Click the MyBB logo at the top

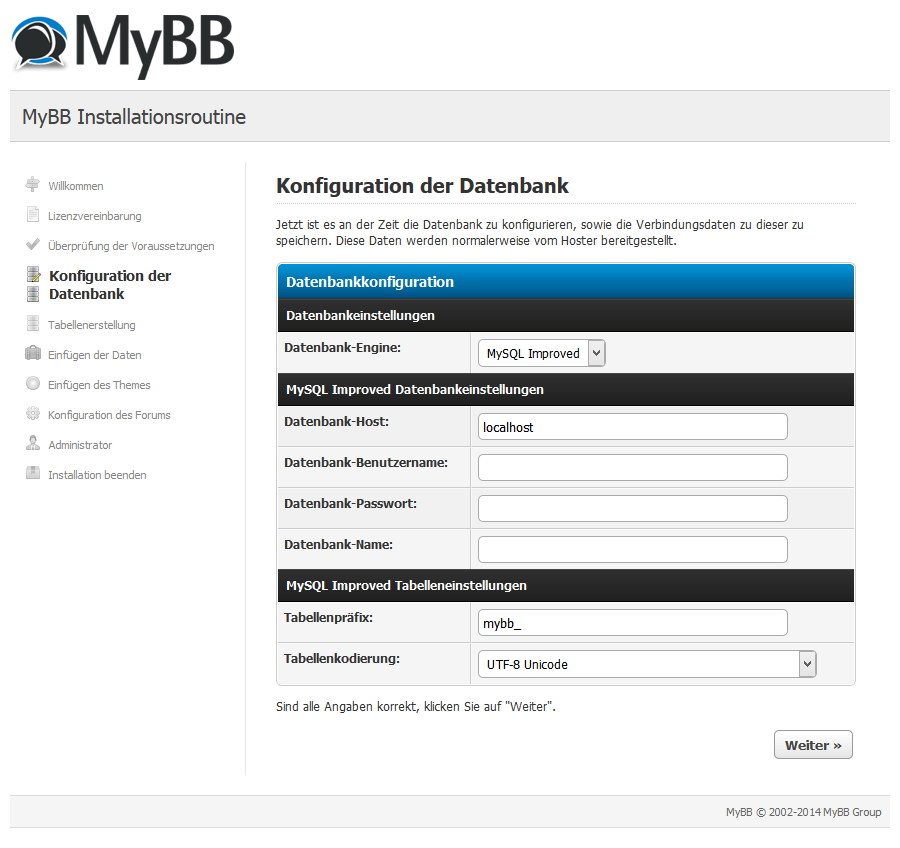[x=123, y=43]
